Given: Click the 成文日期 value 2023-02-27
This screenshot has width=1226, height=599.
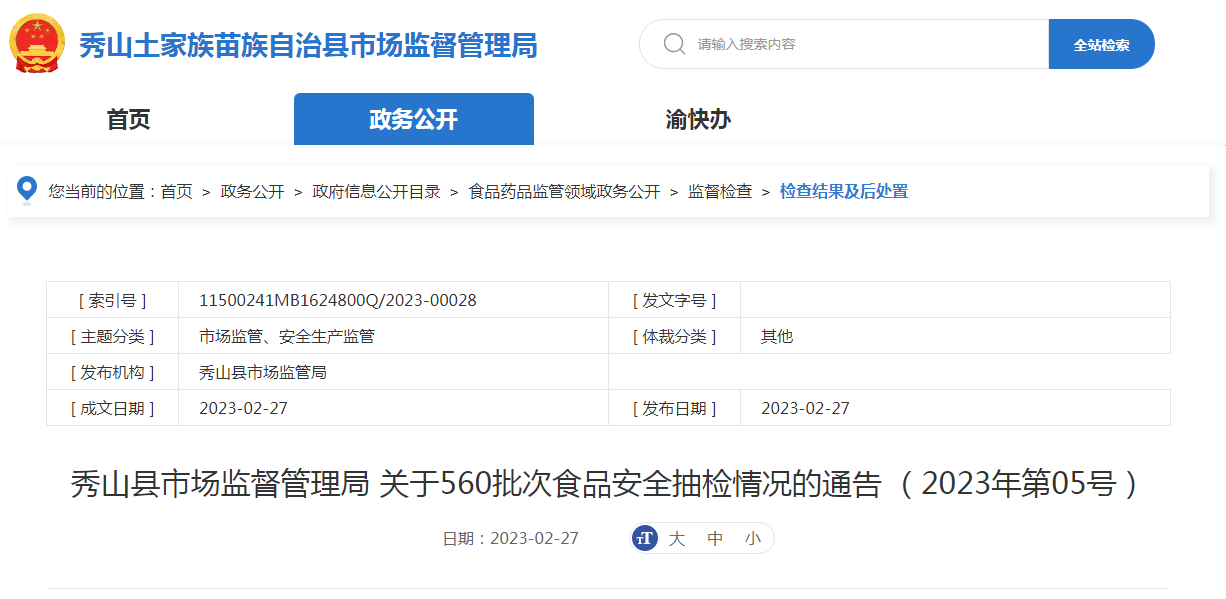Looking at the screenshot, I should click(243, 408).
